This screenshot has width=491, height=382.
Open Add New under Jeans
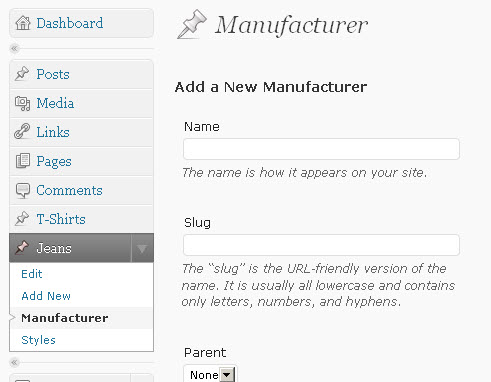point(46,296)
